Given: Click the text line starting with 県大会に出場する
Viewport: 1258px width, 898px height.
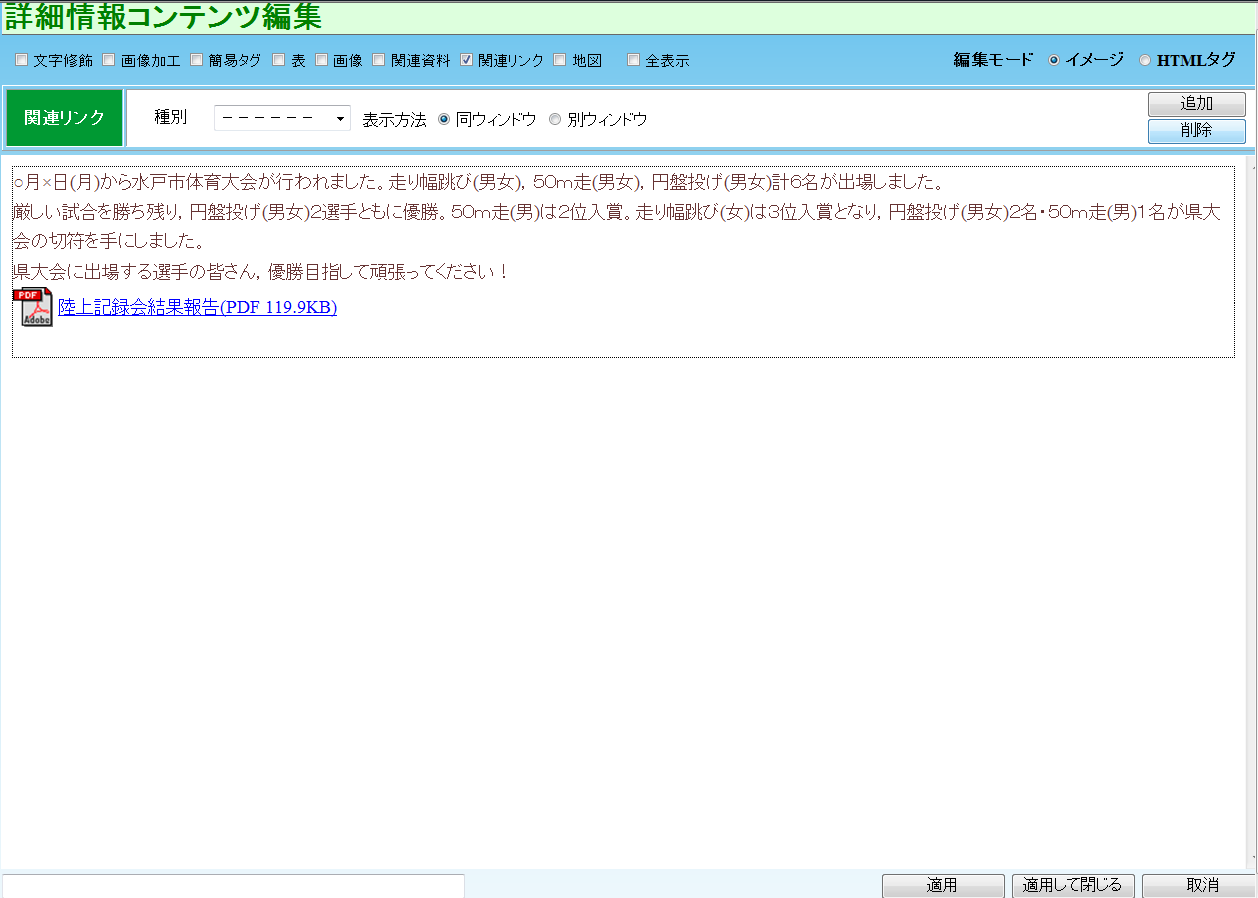Looking at the screenshot, I should pyautogui.click(x=262, y=271).
